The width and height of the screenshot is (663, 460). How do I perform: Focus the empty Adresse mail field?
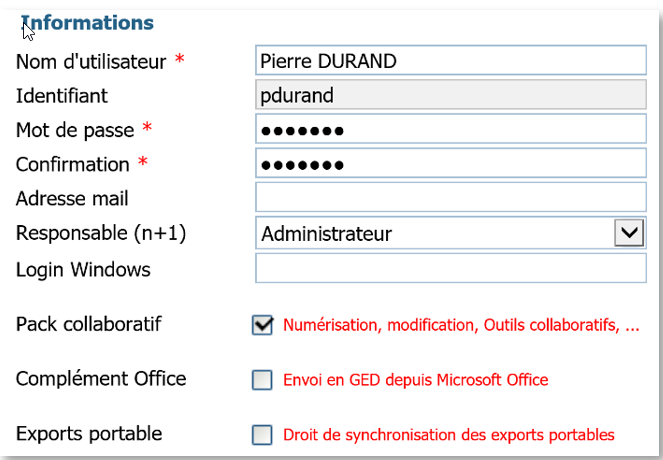click(x=450, y=198)
